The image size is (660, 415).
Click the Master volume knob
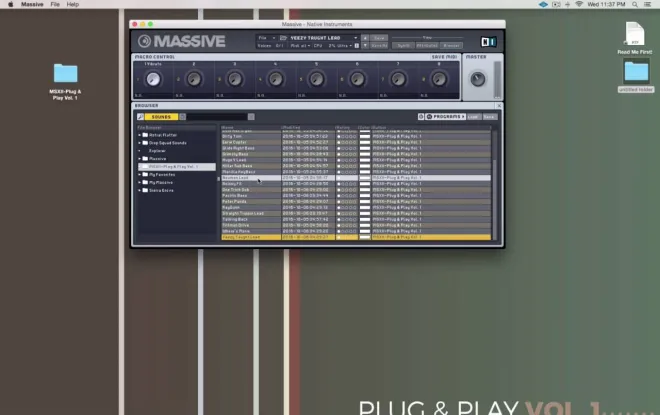[477, 79]
